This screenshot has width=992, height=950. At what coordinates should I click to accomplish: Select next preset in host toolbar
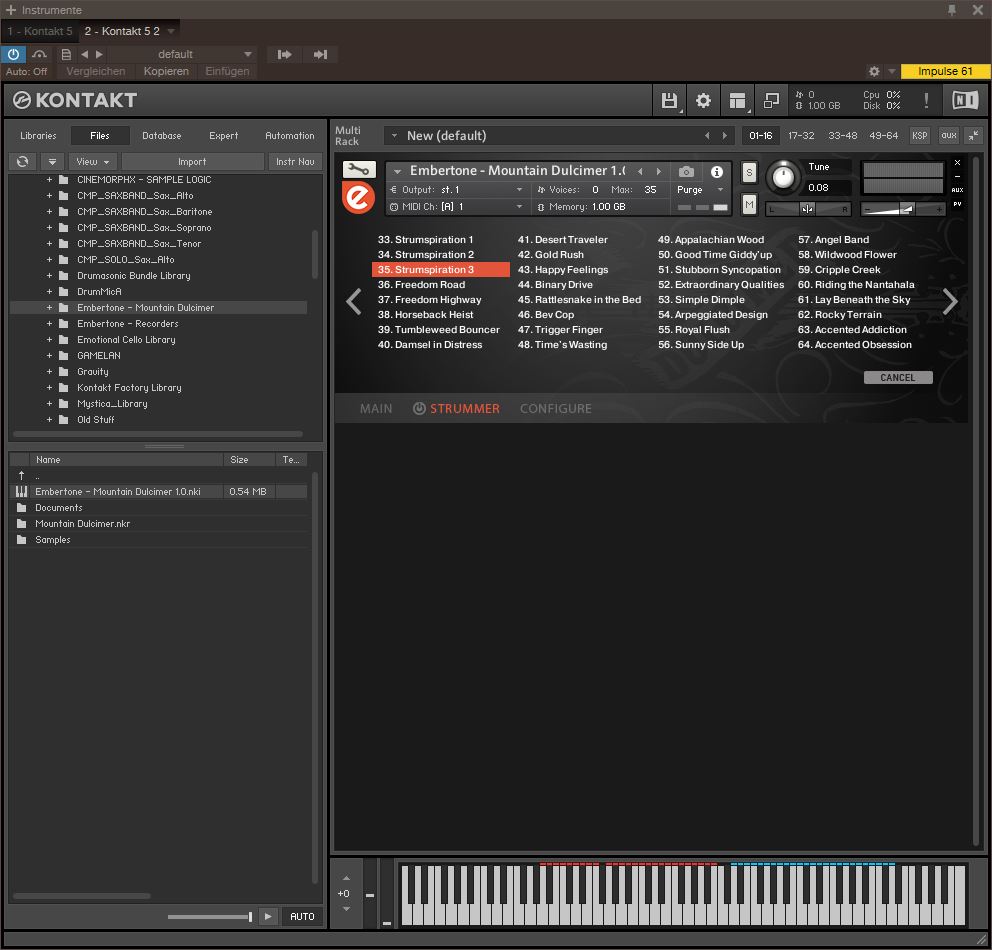click(x=99, y=54)
